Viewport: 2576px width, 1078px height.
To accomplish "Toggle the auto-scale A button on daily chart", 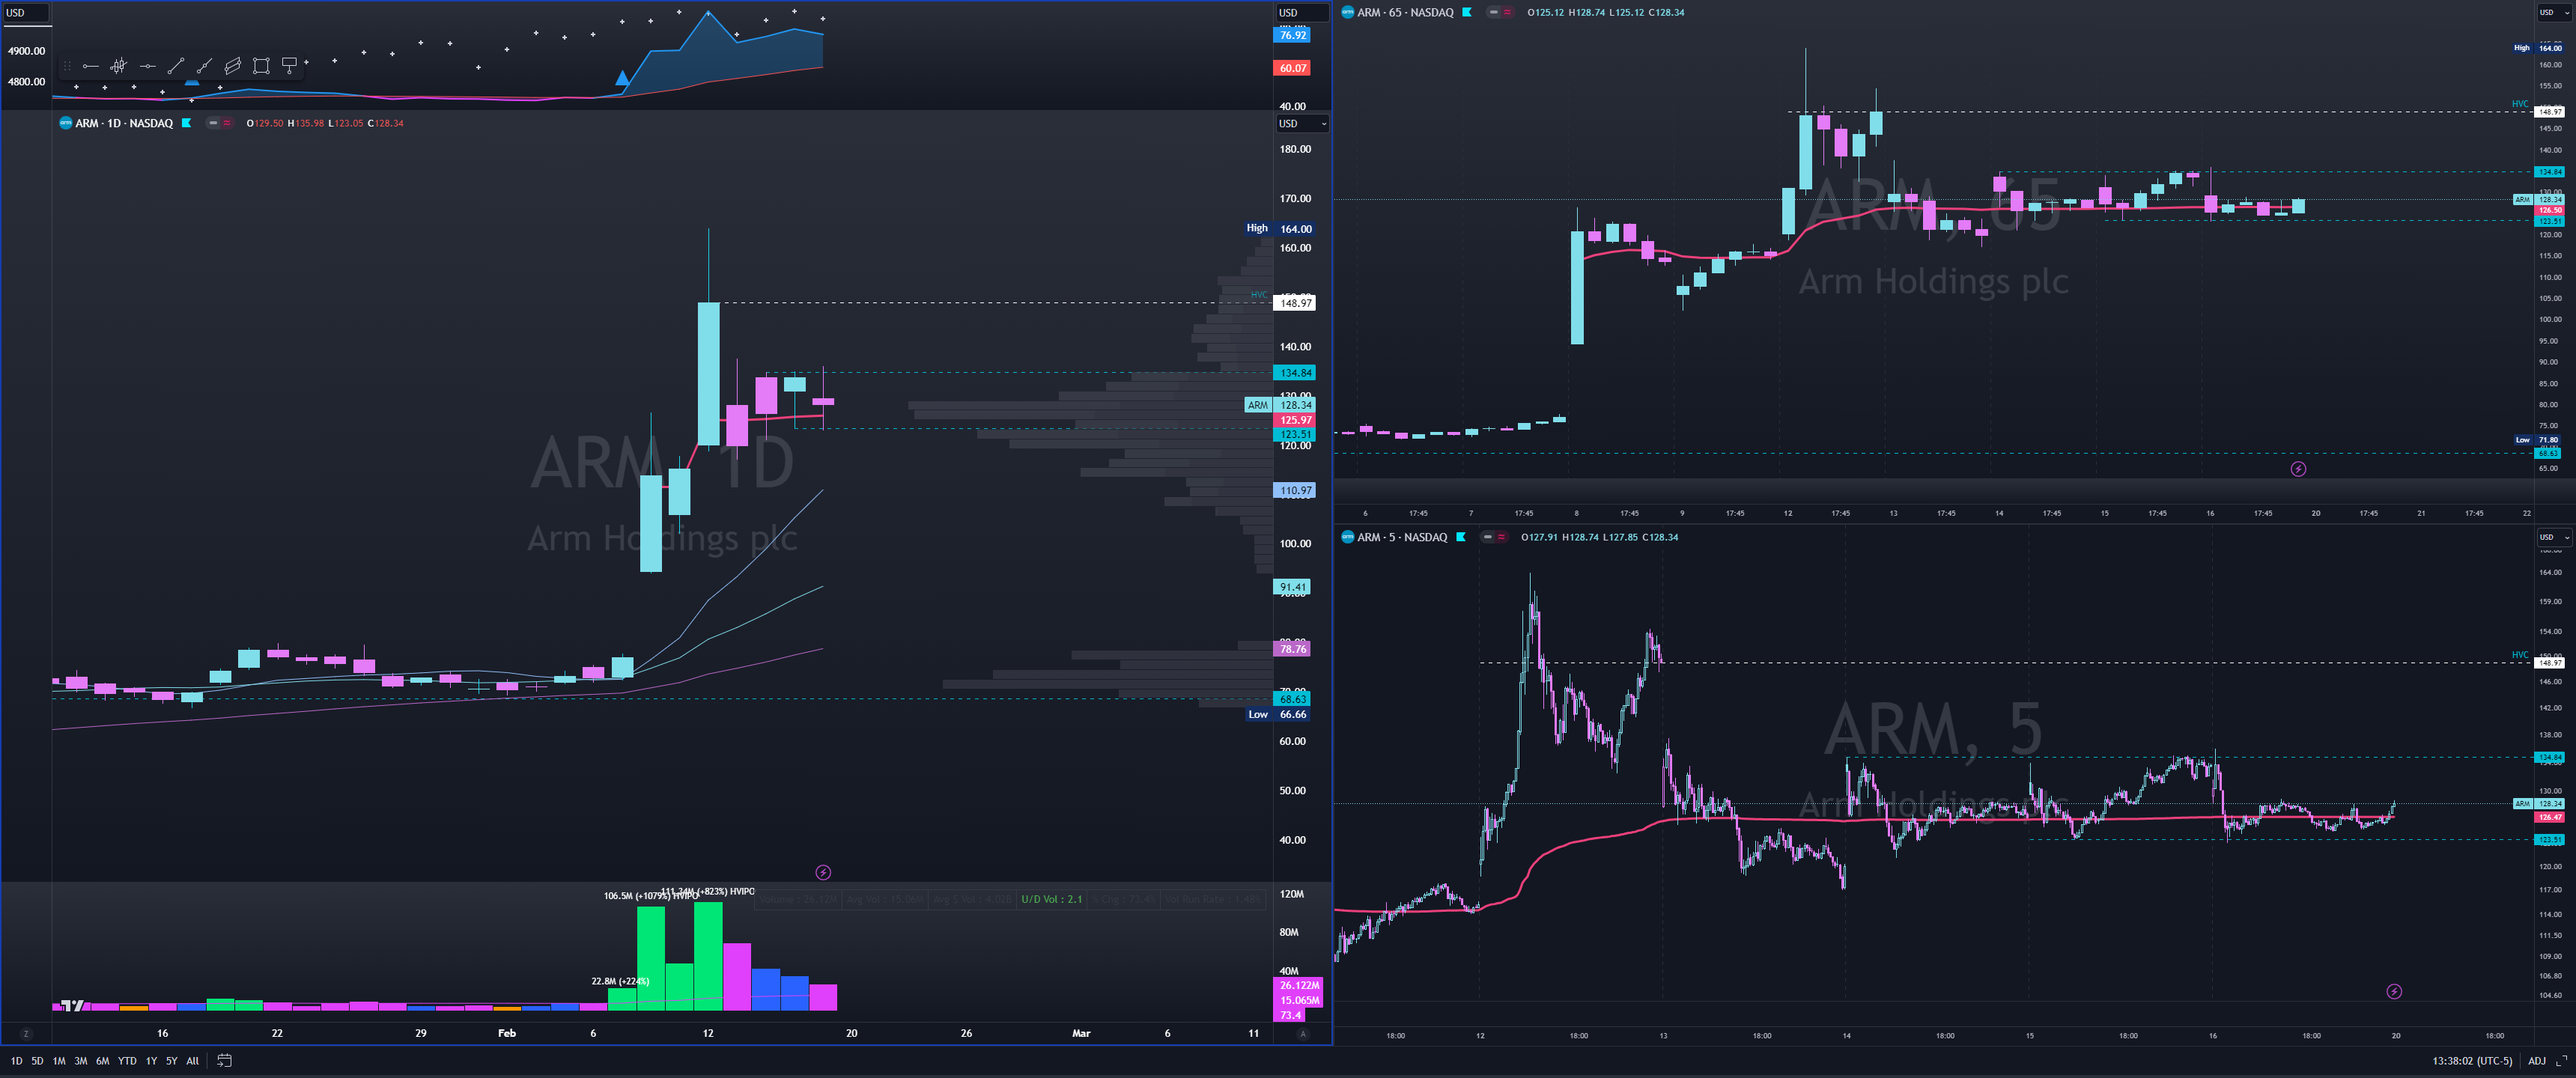I will (1302, 1034).
